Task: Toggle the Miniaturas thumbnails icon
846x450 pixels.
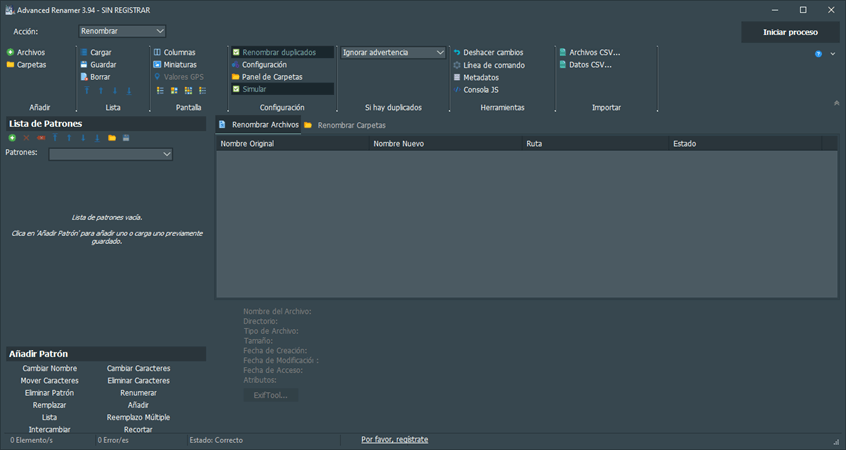Action: tap(157, 65)
